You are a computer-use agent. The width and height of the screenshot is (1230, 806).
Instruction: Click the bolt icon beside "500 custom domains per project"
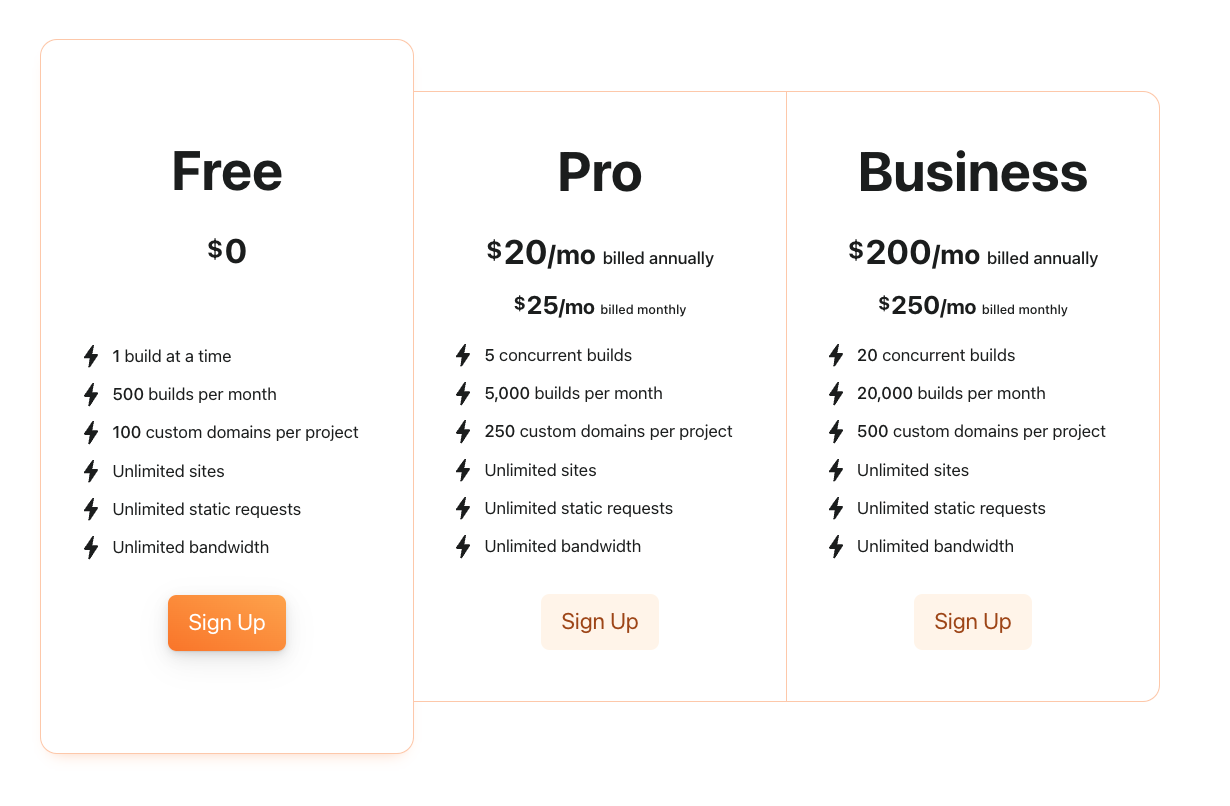coord(835,431)
